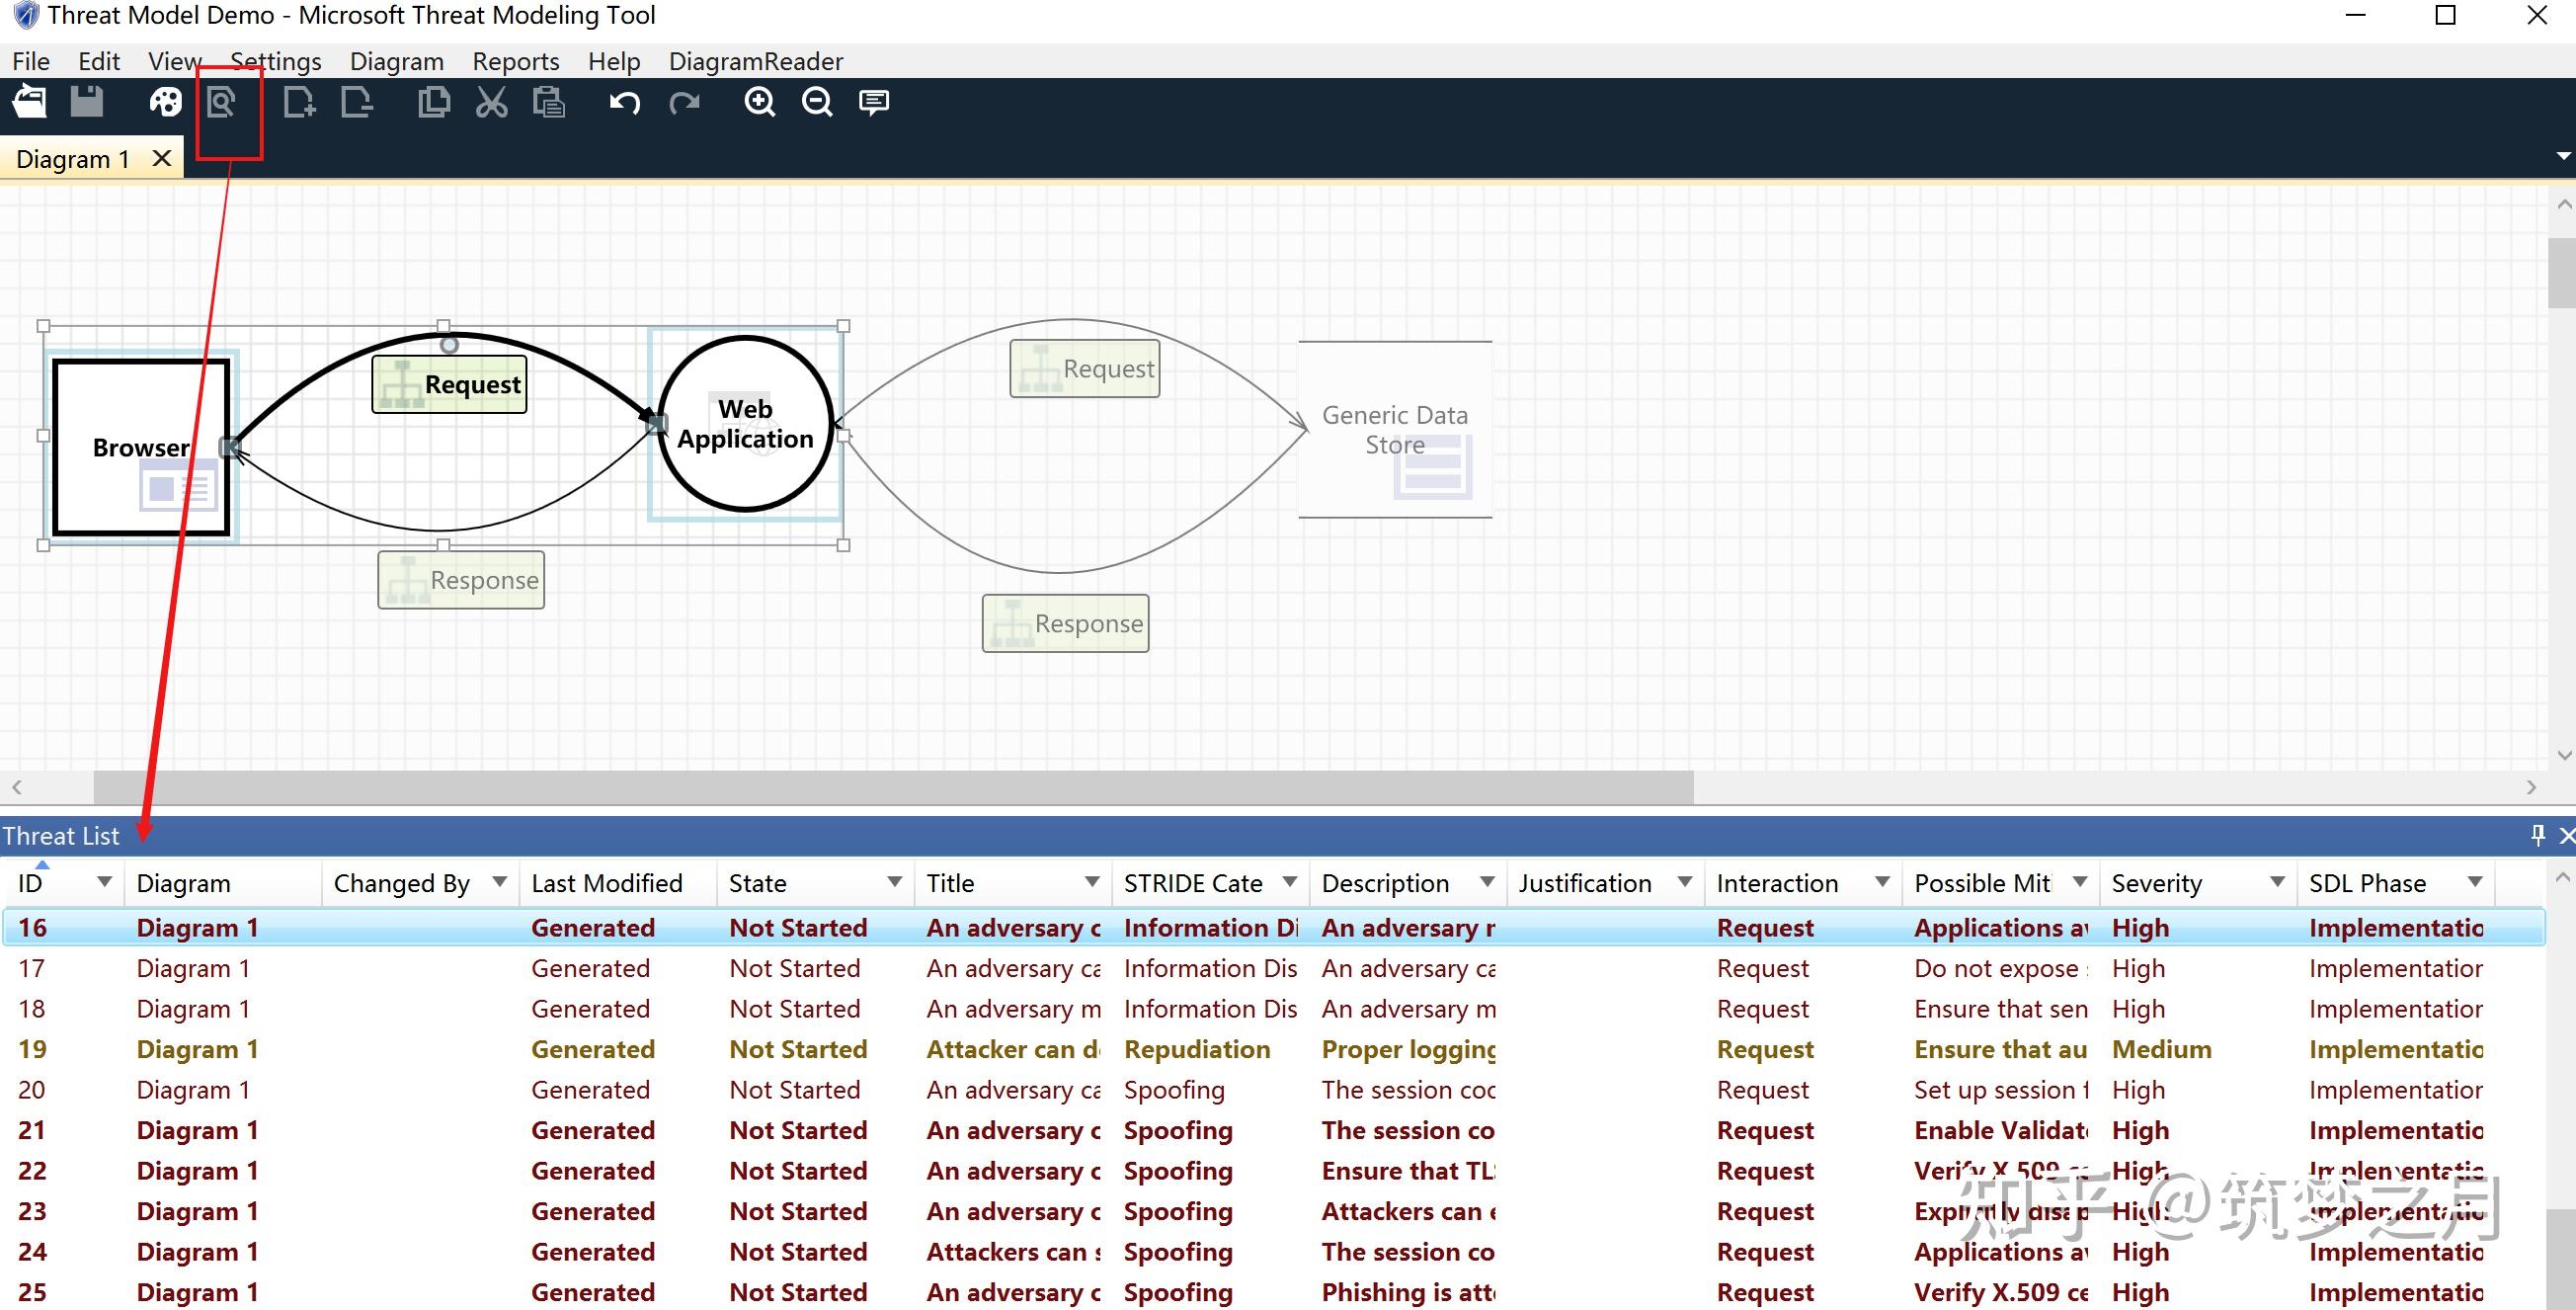Create a new diagram
The width and height of the screenshot is (2576, 1310).
click(298, 102)
